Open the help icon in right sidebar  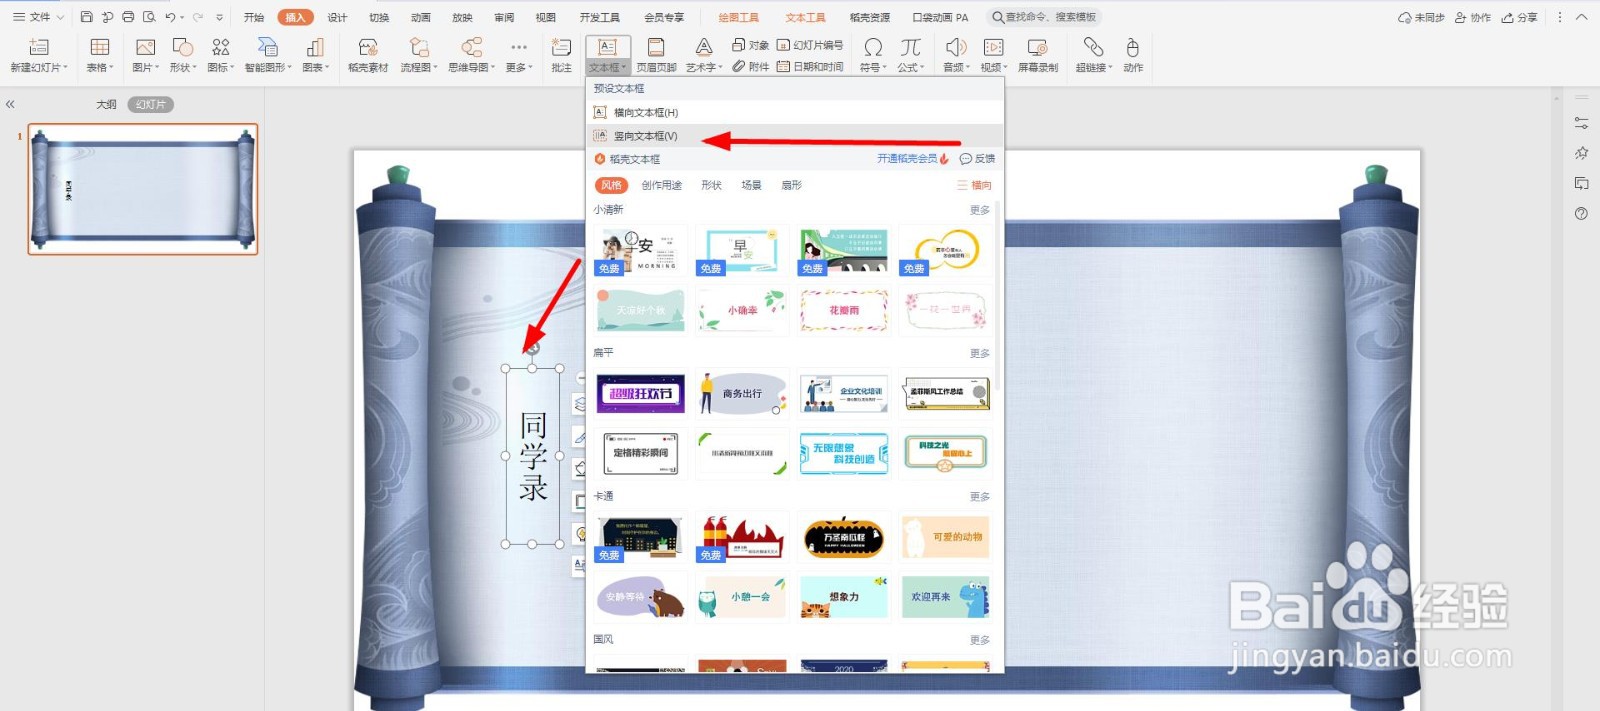1581,213
